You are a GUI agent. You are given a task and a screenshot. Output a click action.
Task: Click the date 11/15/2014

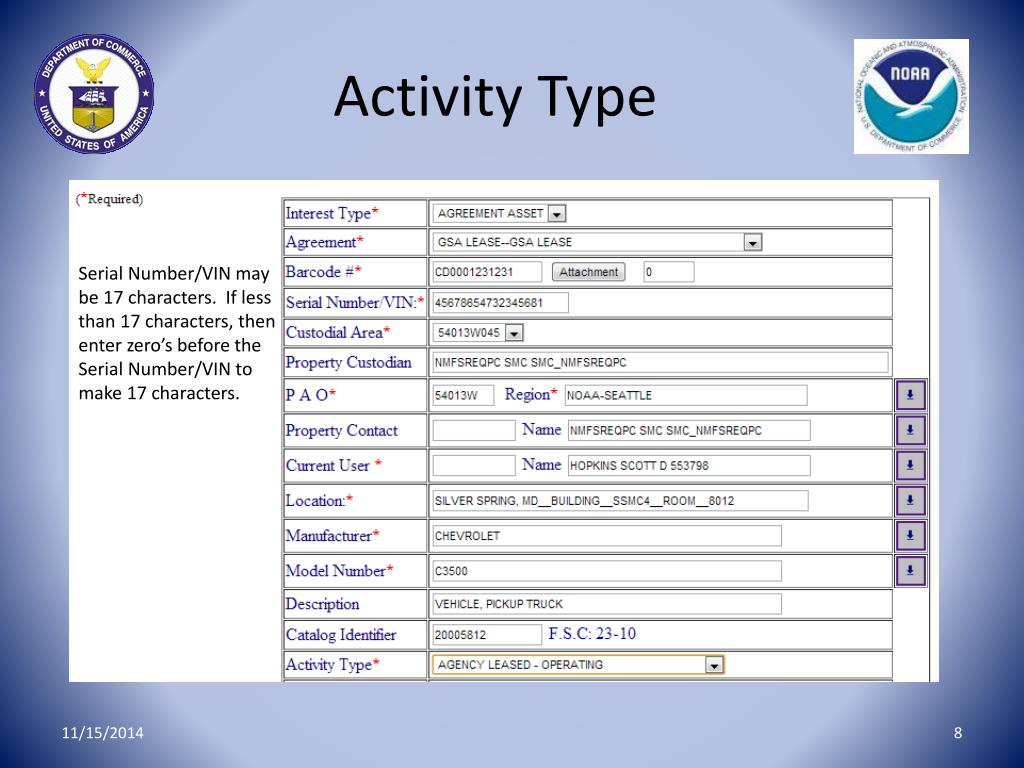103,733
